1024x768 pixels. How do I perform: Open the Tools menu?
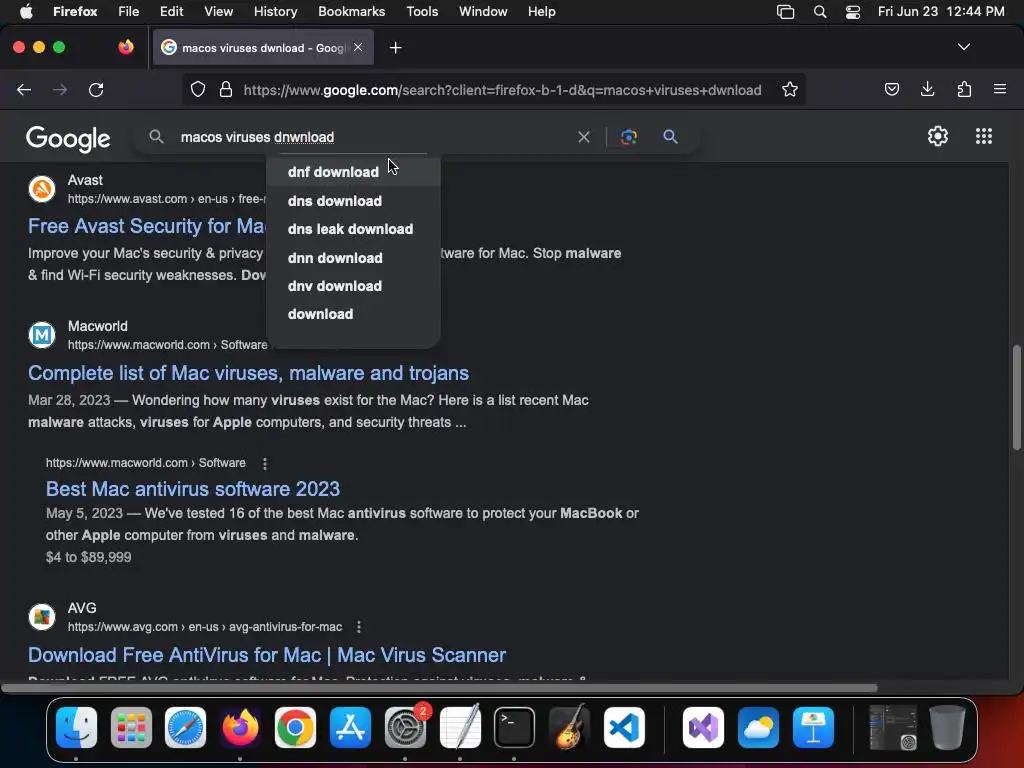pyautogui.click(x=422, y=11)
